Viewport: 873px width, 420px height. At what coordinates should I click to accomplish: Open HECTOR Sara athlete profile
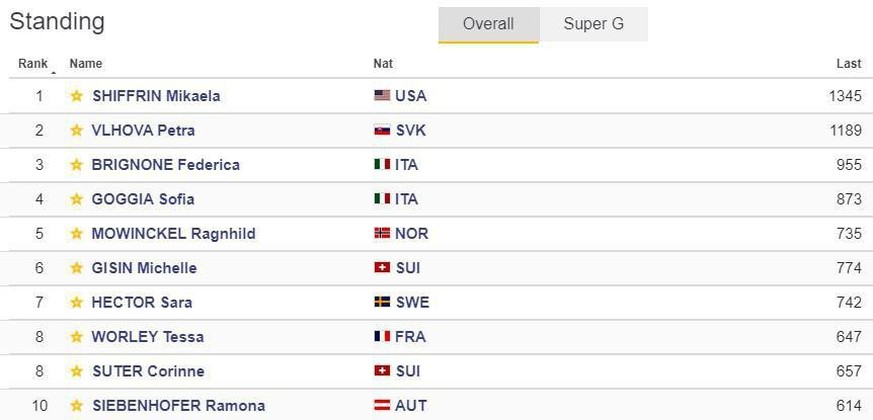pyautogui.click(x=142, y=302)
